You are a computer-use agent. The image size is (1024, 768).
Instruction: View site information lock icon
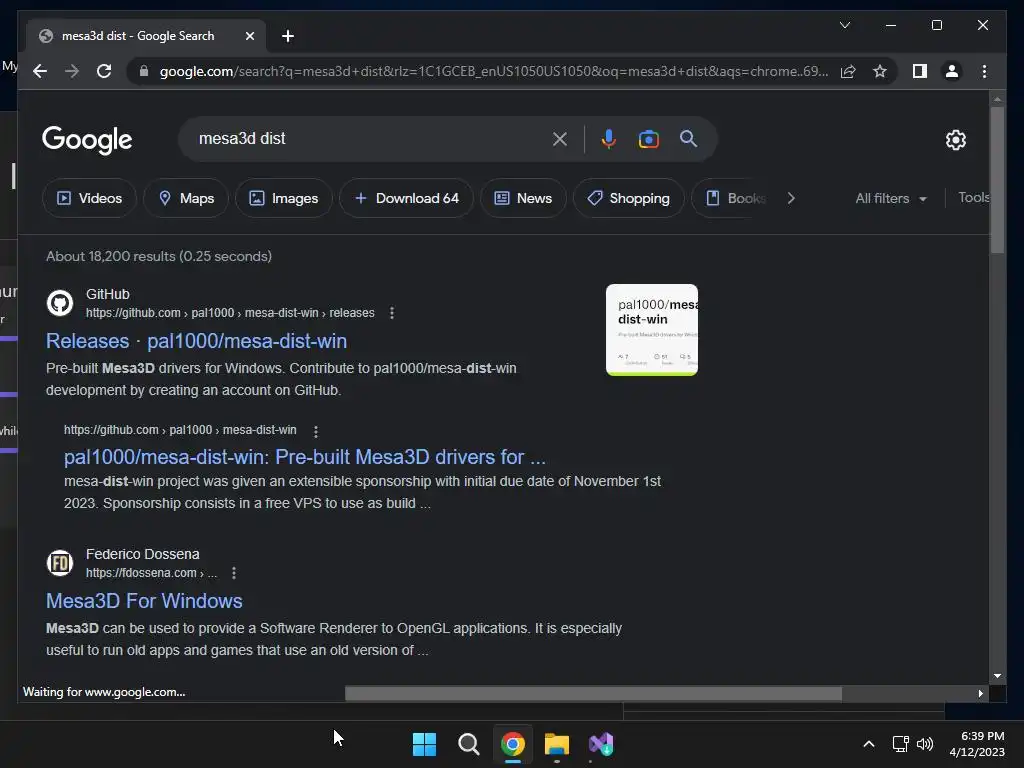(144, 71)
